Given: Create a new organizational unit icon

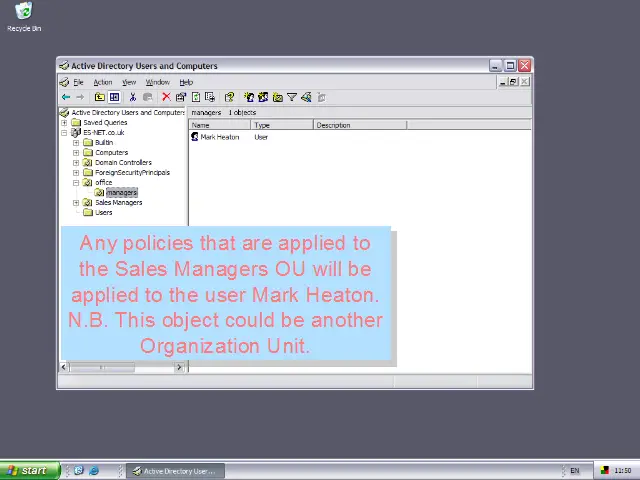Looking at the screenshot, I should 278,97.
